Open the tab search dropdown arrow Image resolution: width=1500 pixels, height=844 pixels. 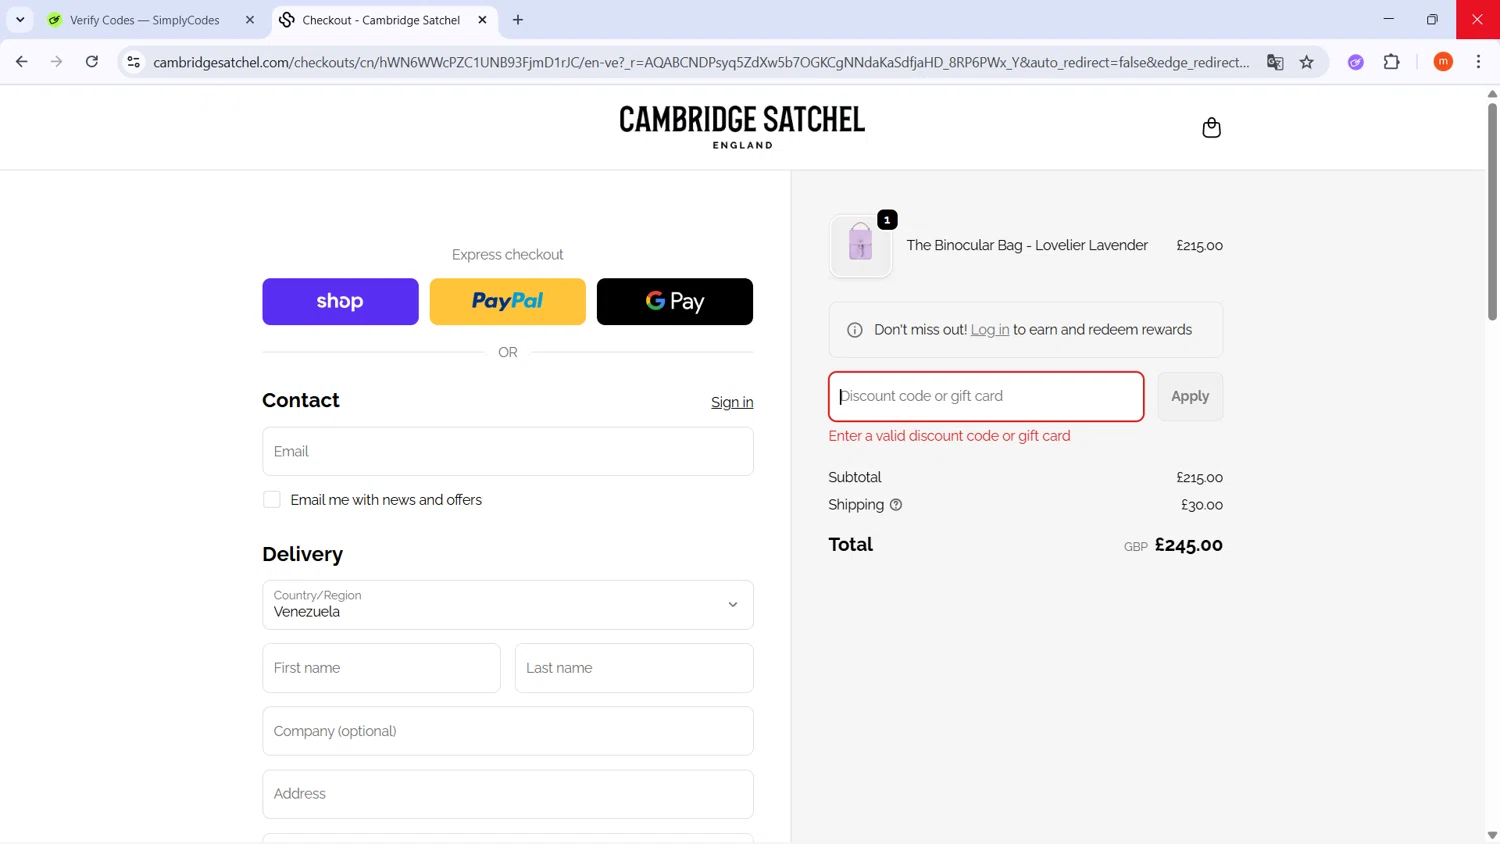pyautogui.click(x=20, y=20)
